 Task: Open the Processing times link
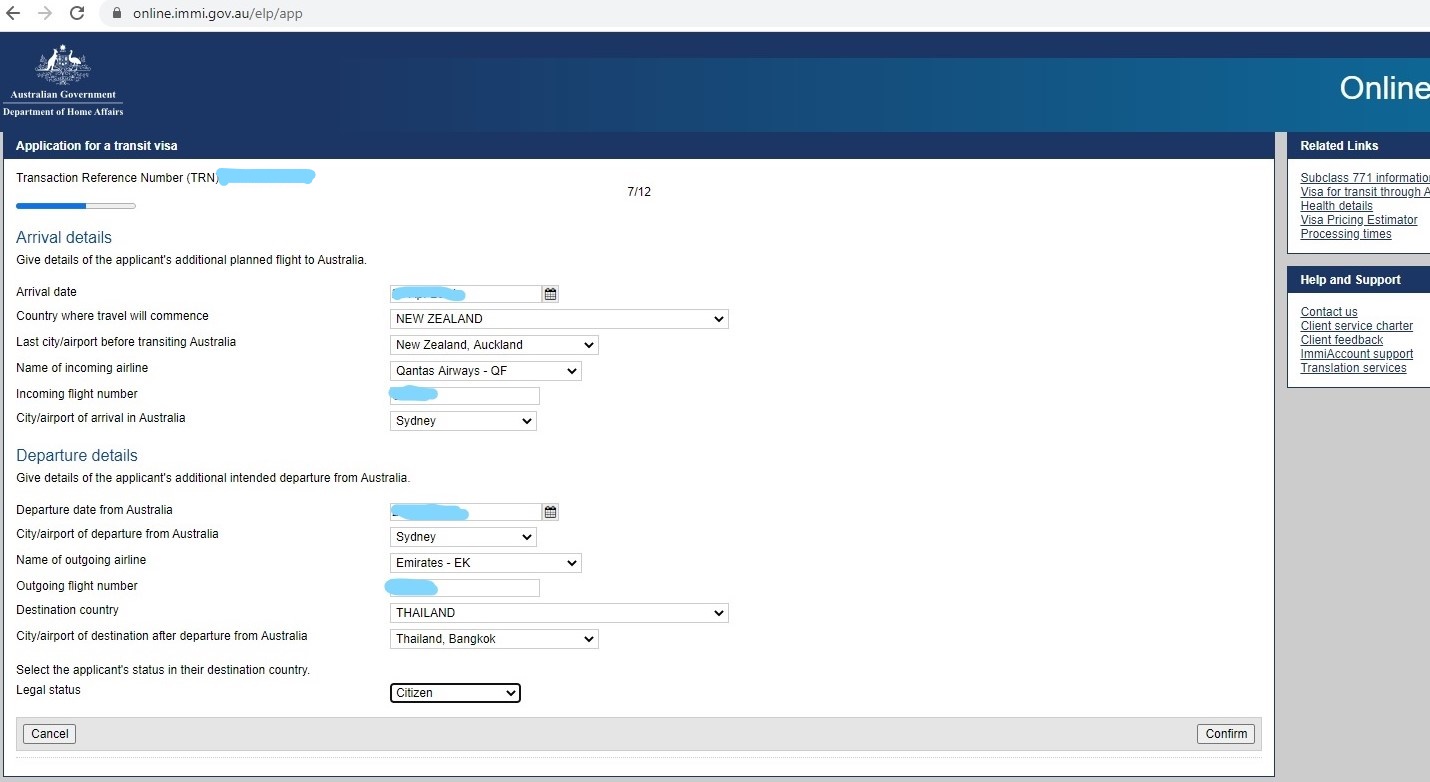1346,234
